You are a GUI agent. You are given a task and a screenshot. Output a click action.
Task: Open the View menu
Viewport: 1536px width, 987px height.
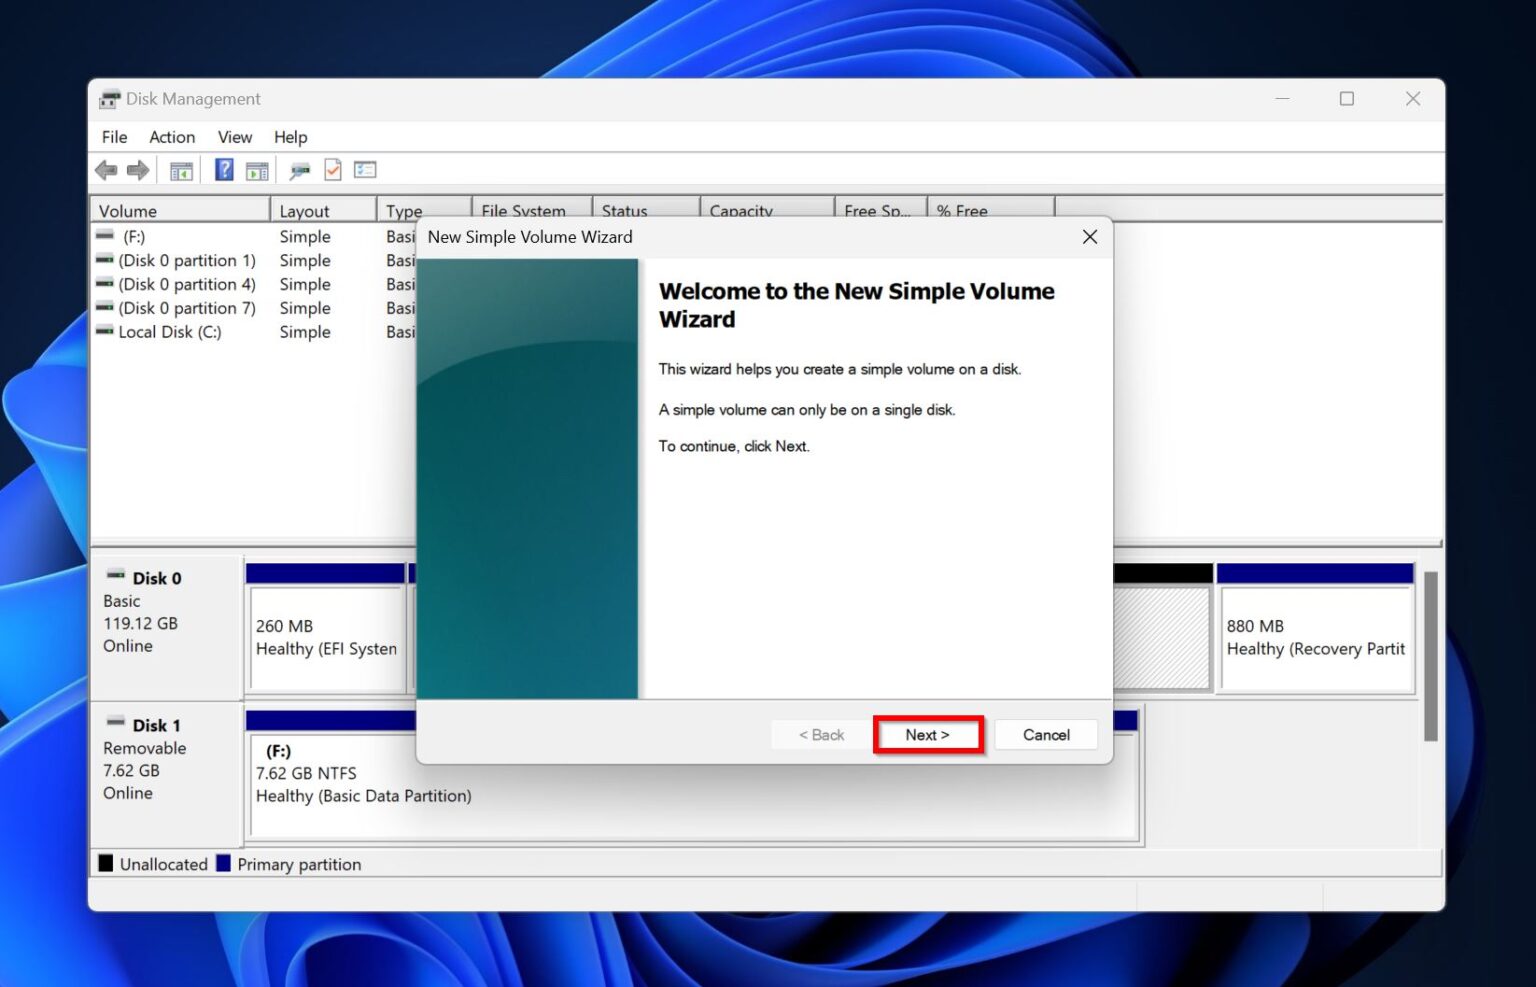click(x=234, y=137)
